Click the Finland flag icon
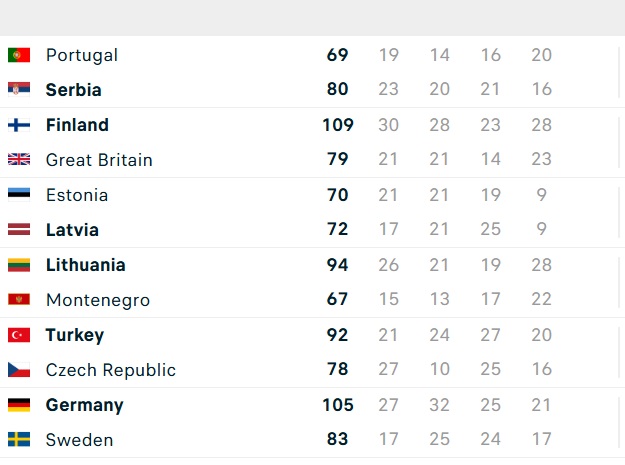The image size is (625, 465). tap(19, 125)
